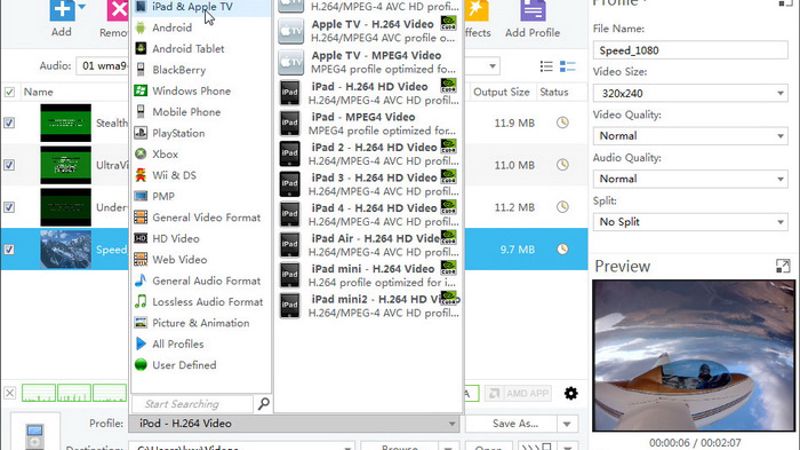Switch to list view icon
This screenshot has height=450, width=800.
pos(546,66)
